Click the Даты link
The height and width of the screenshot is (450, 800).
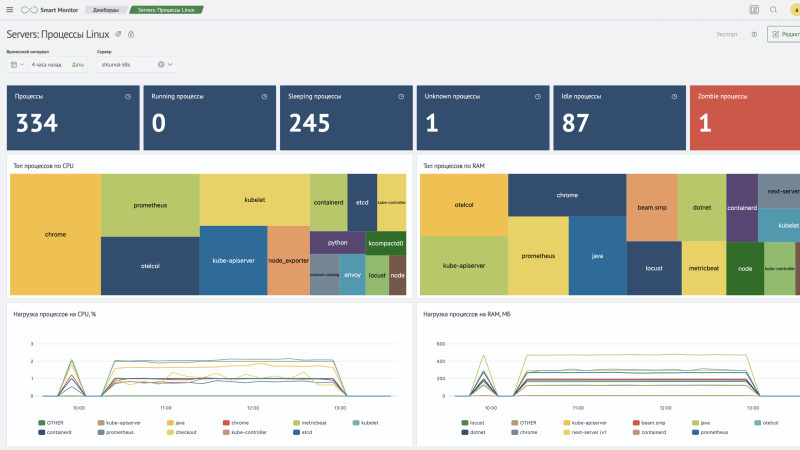tap(78, 65)
